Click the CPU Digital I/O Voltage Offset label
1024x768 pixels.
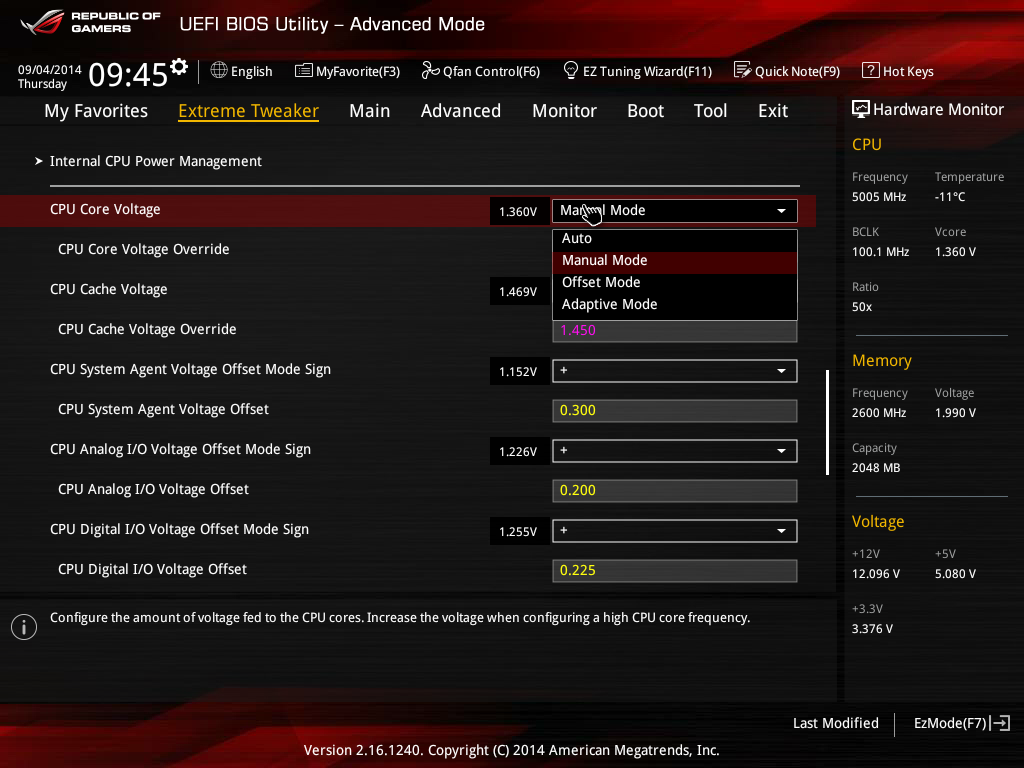point(152,569)
